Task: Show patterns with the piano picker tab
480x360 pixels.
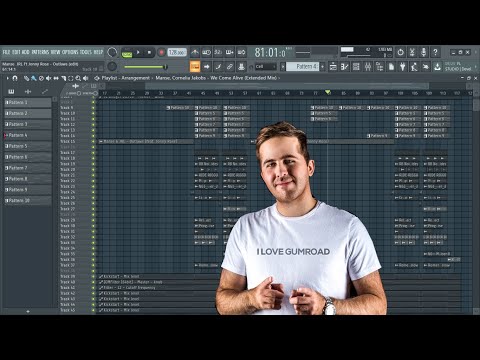Action: point(11,91)
